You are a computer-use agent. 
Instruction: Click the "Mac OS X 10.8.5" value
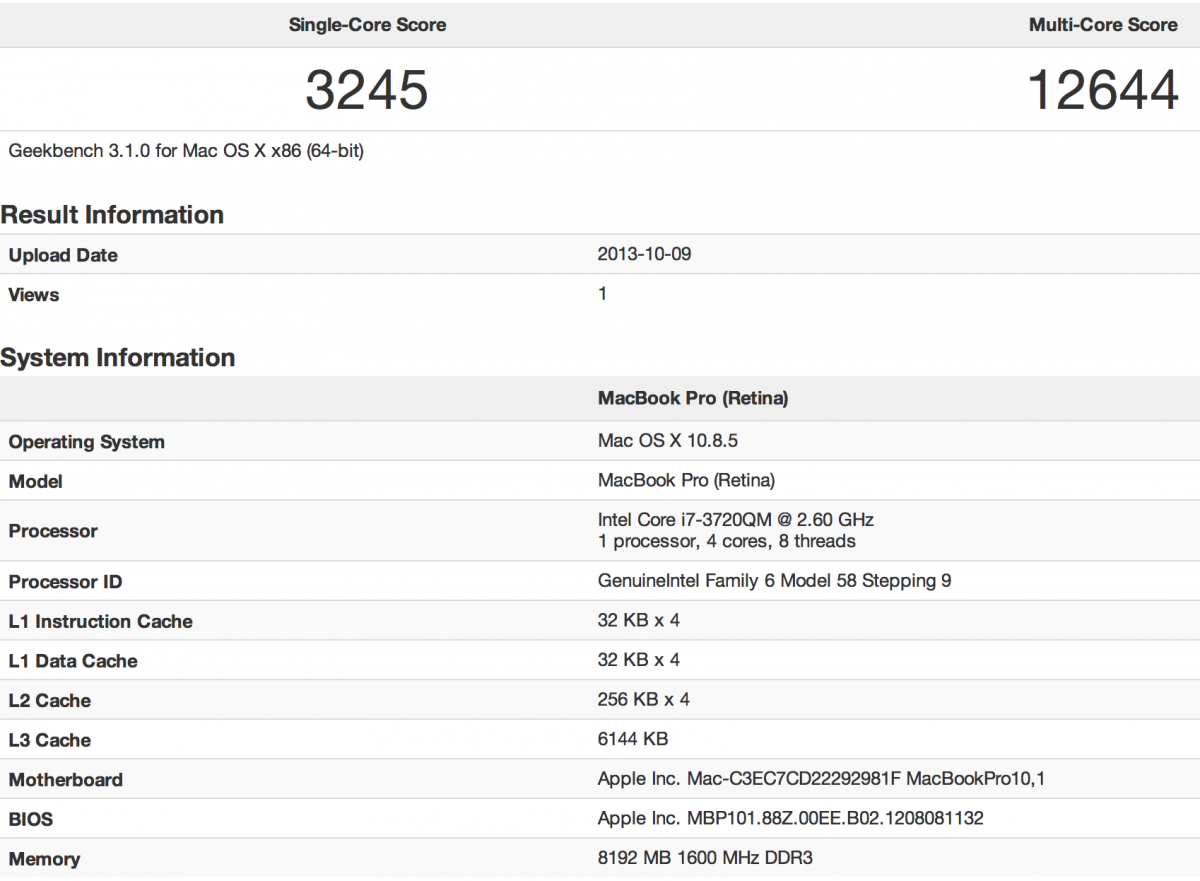(x=668, y=441)
